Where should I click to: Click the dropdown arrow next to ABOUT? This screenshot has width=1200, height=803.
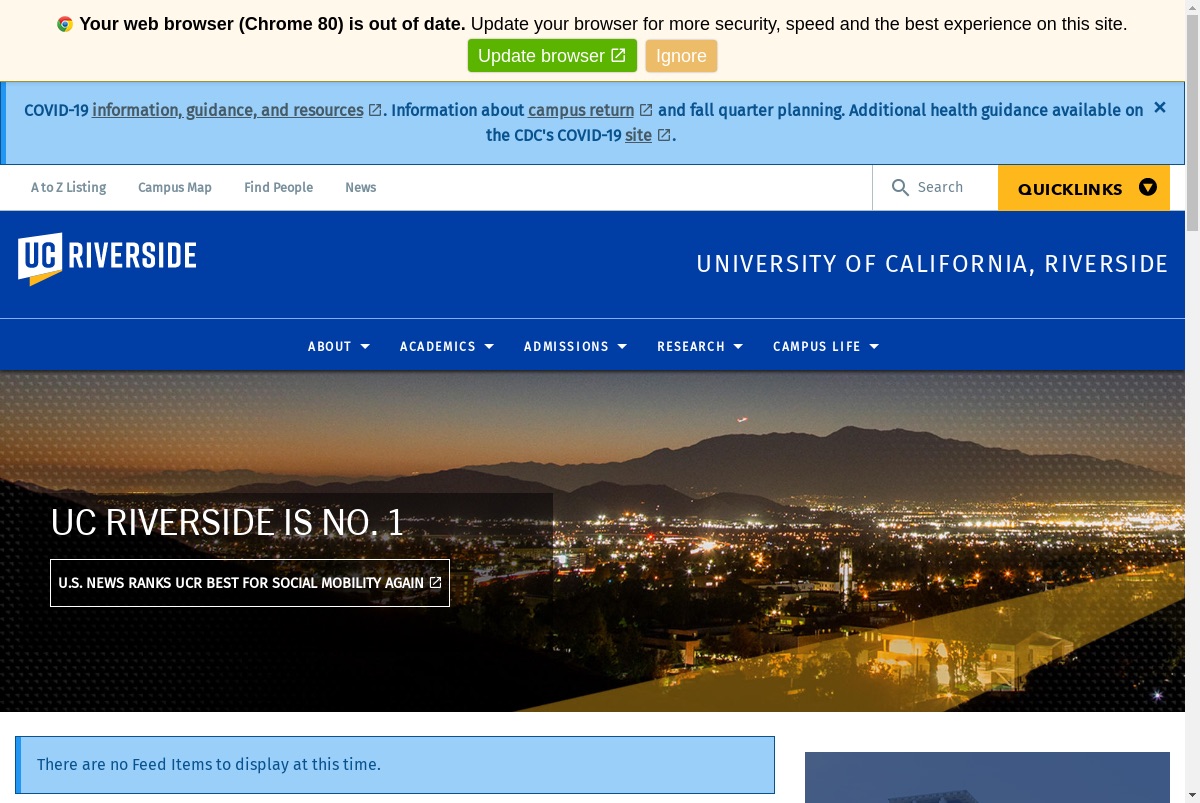[365, 347]
